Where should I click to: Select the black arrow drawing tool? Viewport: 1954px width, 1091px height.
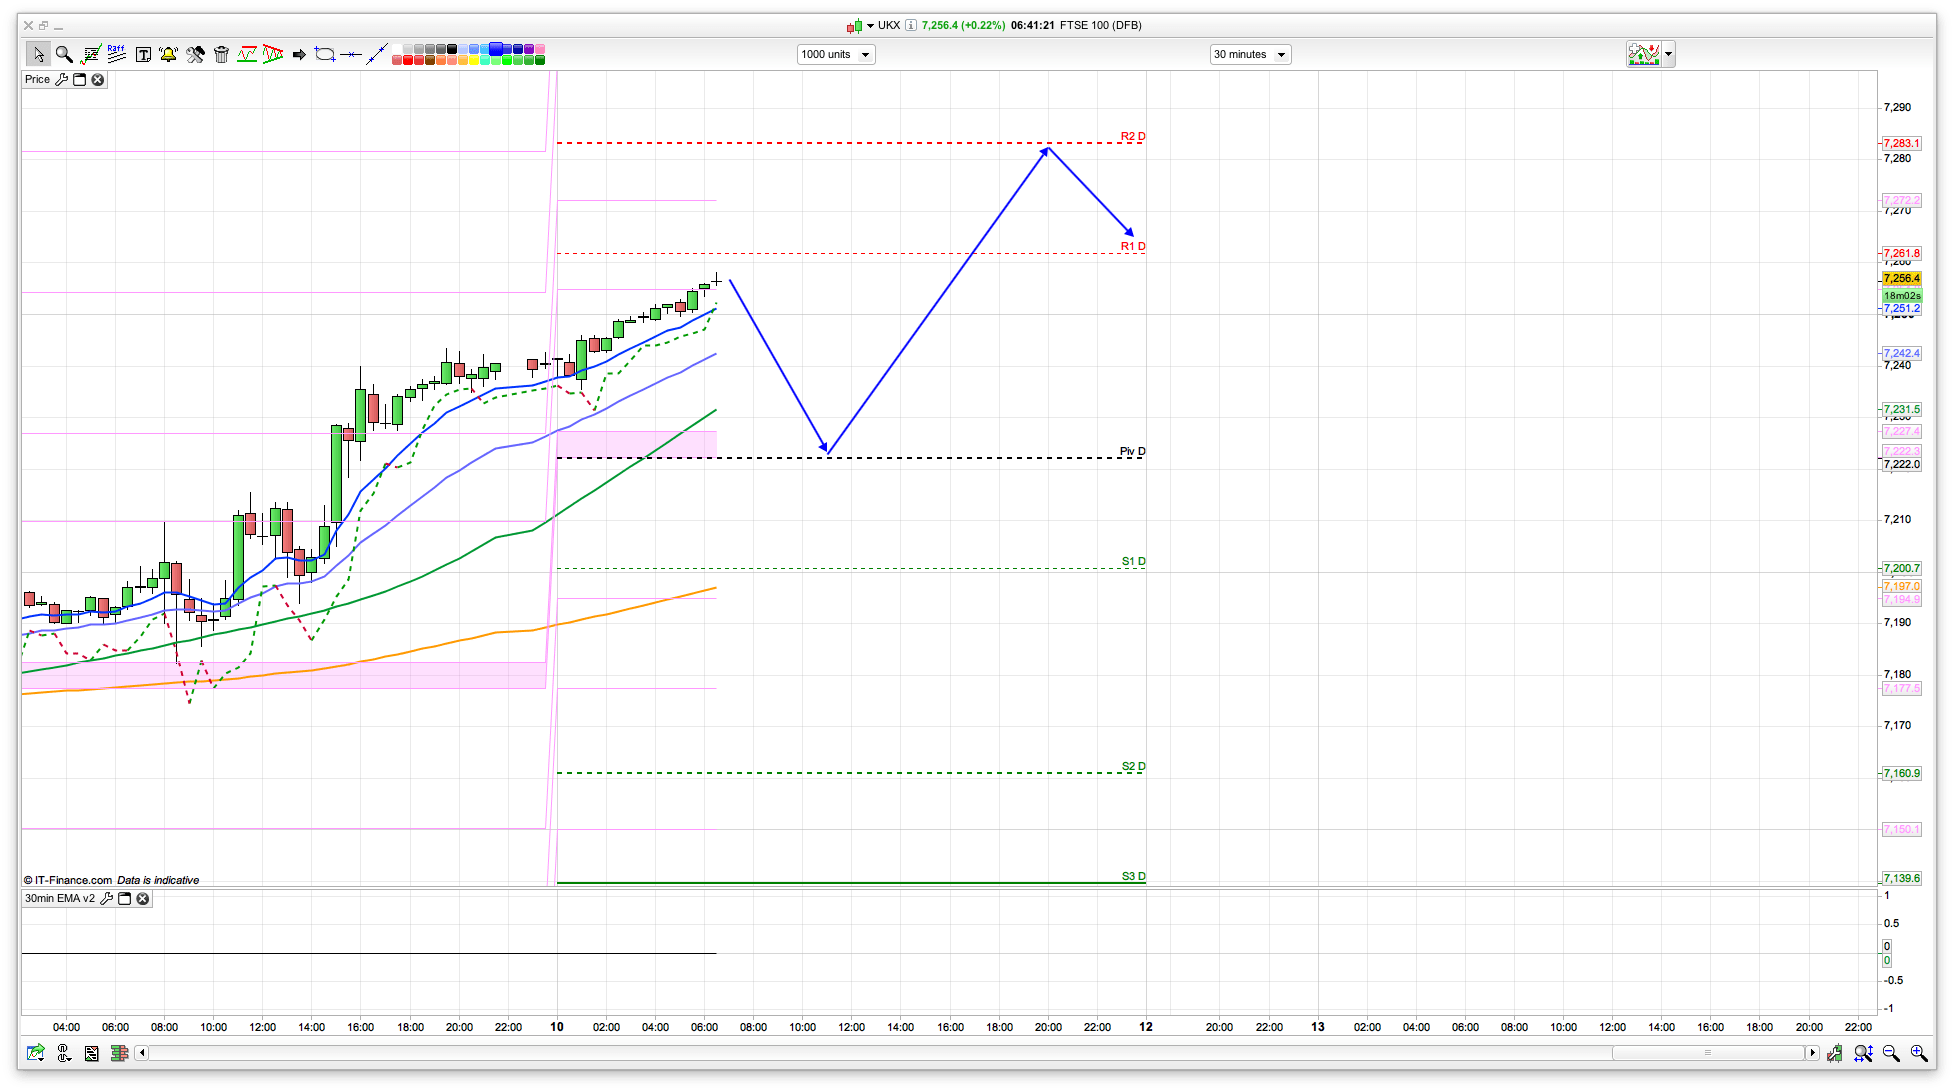pyautogui.click(x=298, y=54)
